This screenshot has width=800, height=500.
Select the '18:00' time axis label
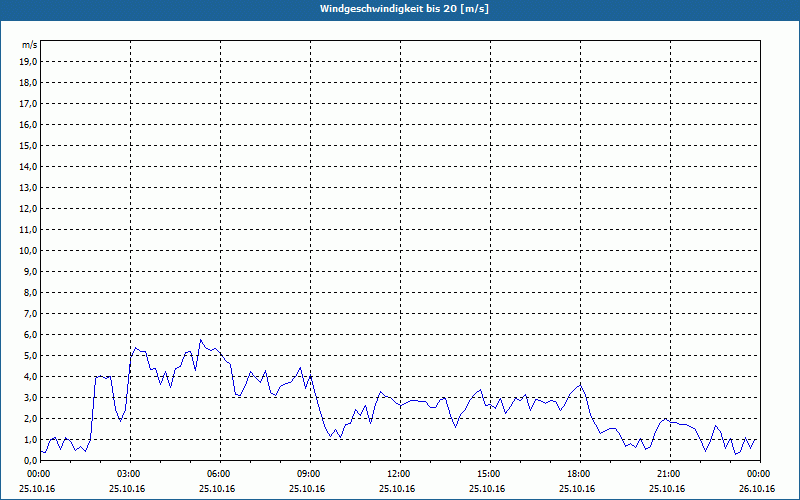(x=580, y=474)
